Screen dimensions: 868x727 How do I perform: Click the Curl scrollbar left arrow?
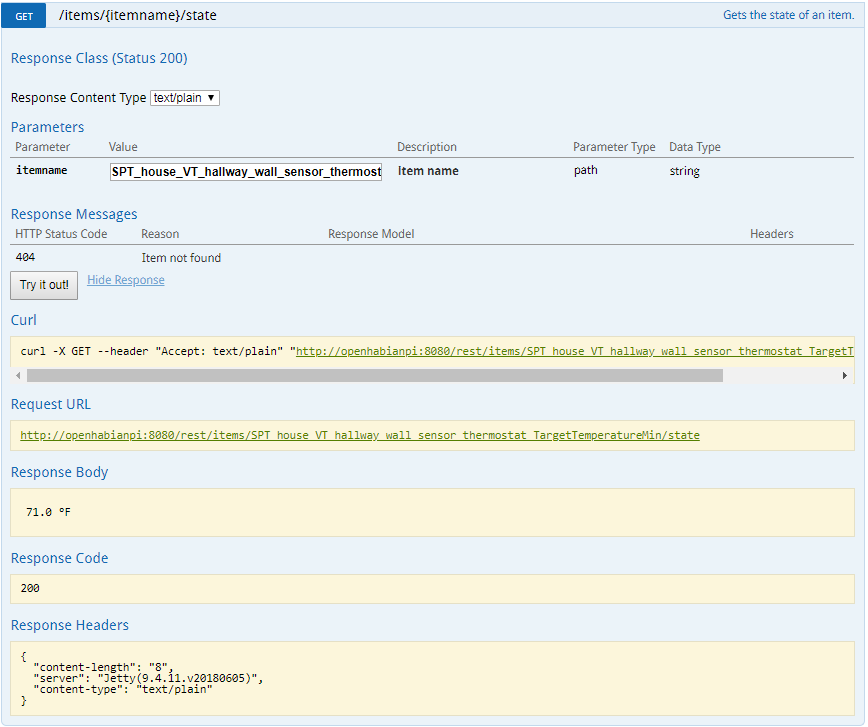click(19, 376)
